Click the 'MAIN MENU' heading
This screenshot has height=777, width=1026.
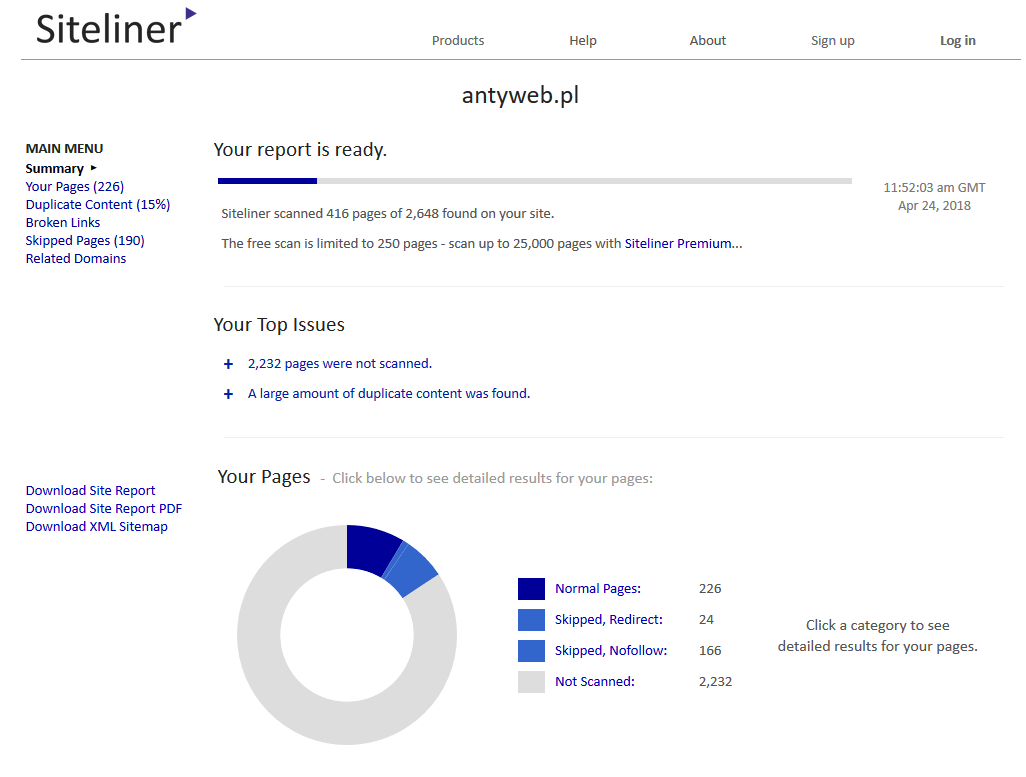coord(64,149)
